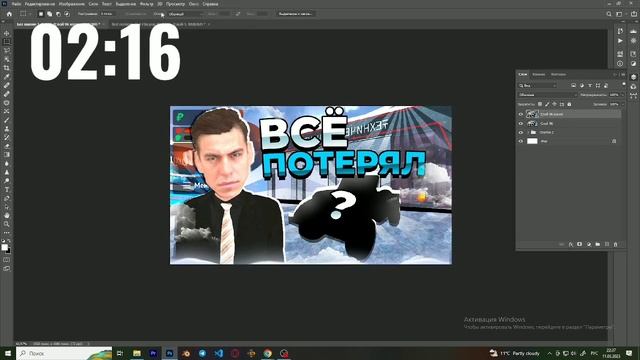Viewport: 640px width, 360px height.
Task: Open the layer style fx menu
Action: (571, 244)
